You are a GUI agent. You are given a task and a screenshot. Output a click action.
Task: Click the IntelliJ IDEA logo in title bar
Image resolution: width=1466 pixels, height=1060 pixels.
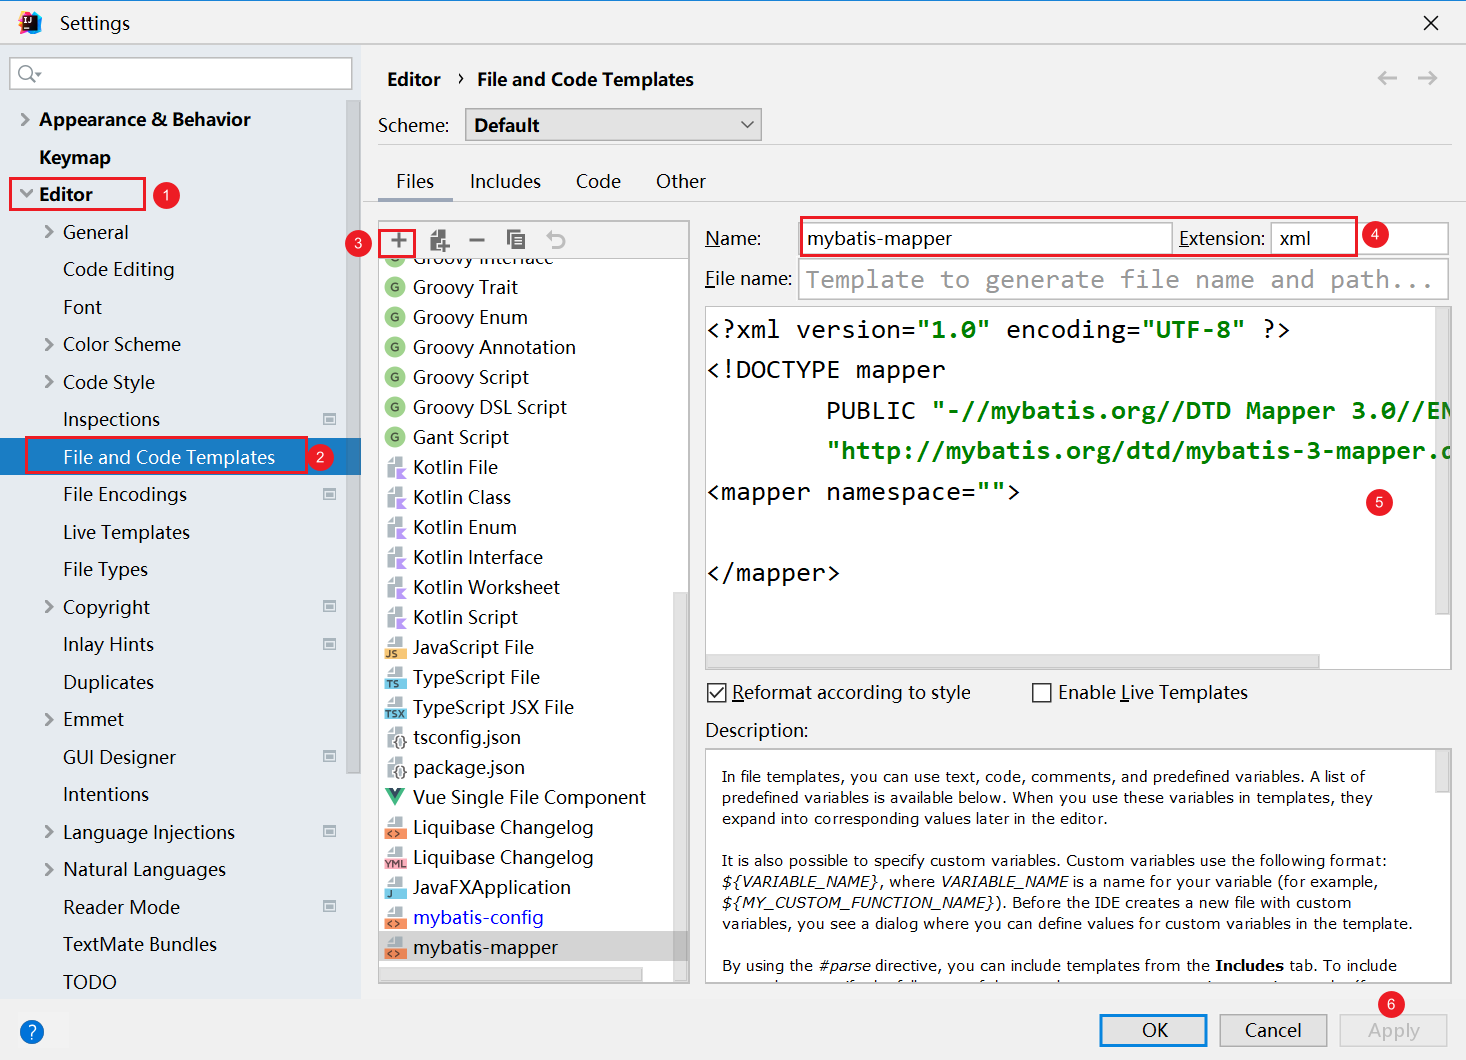[x=30, y=22]
